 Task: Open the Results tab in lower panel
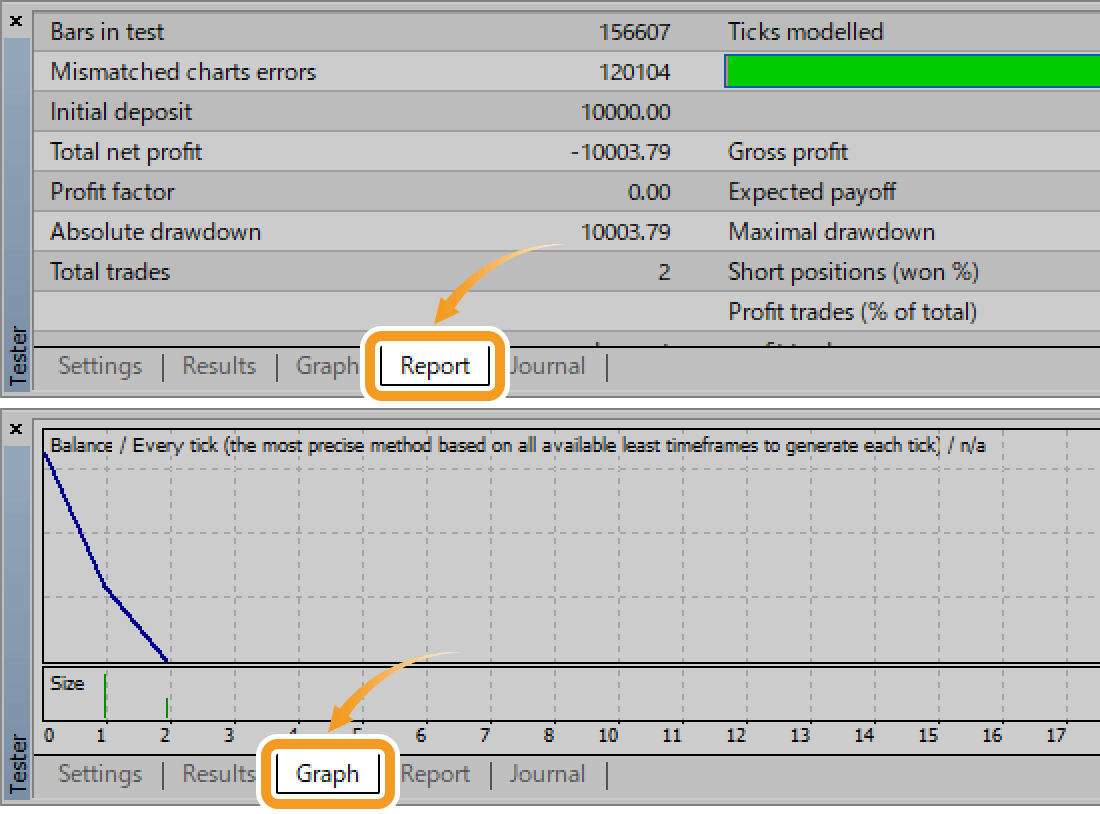(218, 773)
